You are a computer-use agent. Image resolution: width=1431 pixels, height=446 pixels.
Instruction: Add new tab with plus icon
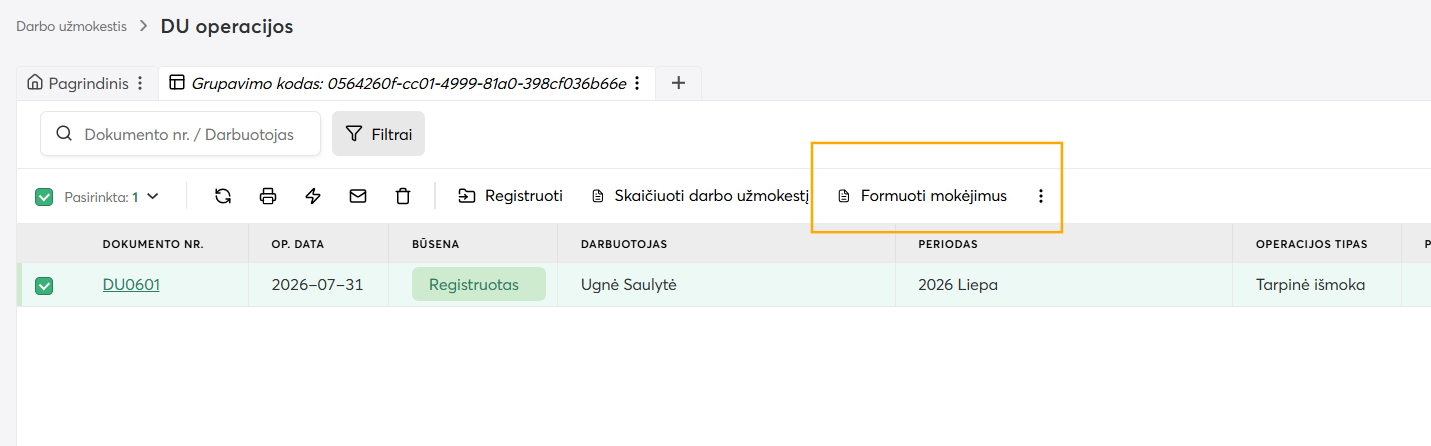(678, 83)
